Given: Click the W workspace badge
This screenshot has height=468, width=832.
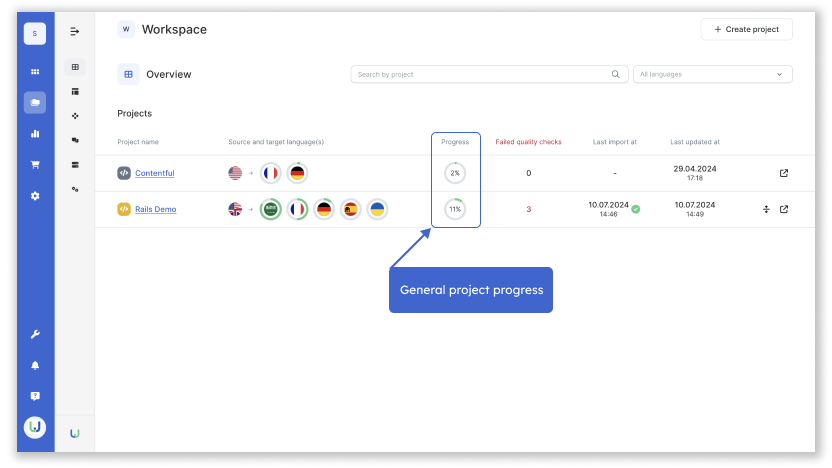Looking at the screenshot, I should 126,29.
